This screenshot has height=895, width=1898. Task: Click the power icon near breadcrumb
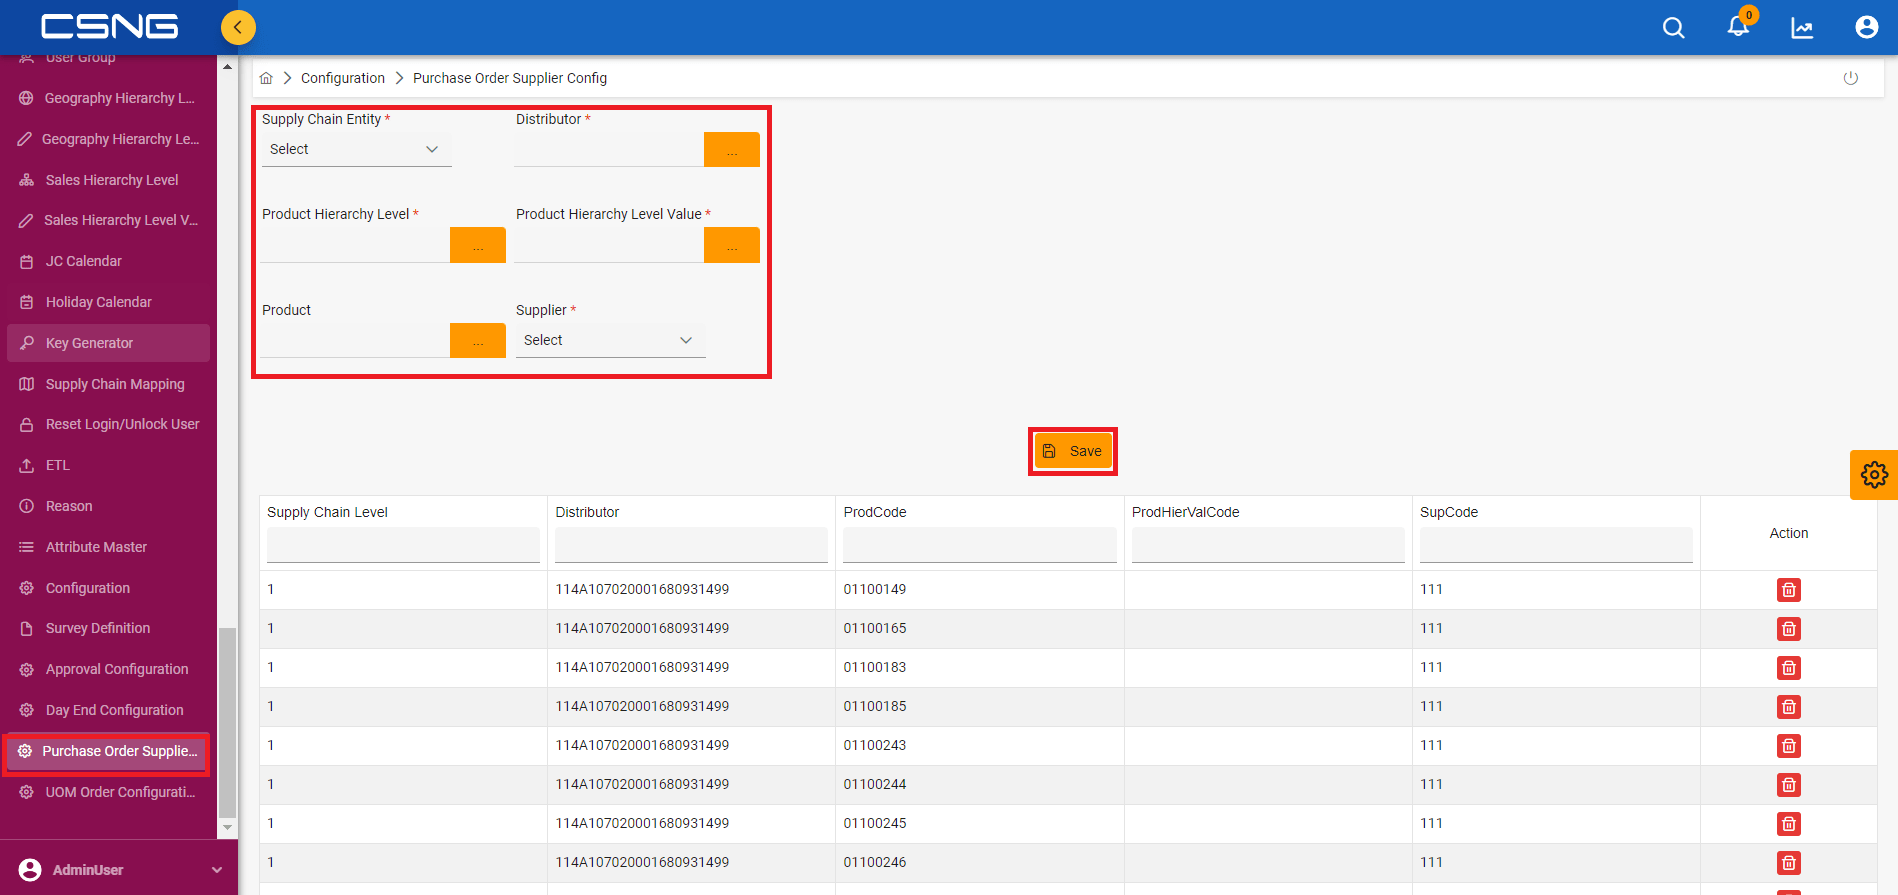tap(1851, 78)
